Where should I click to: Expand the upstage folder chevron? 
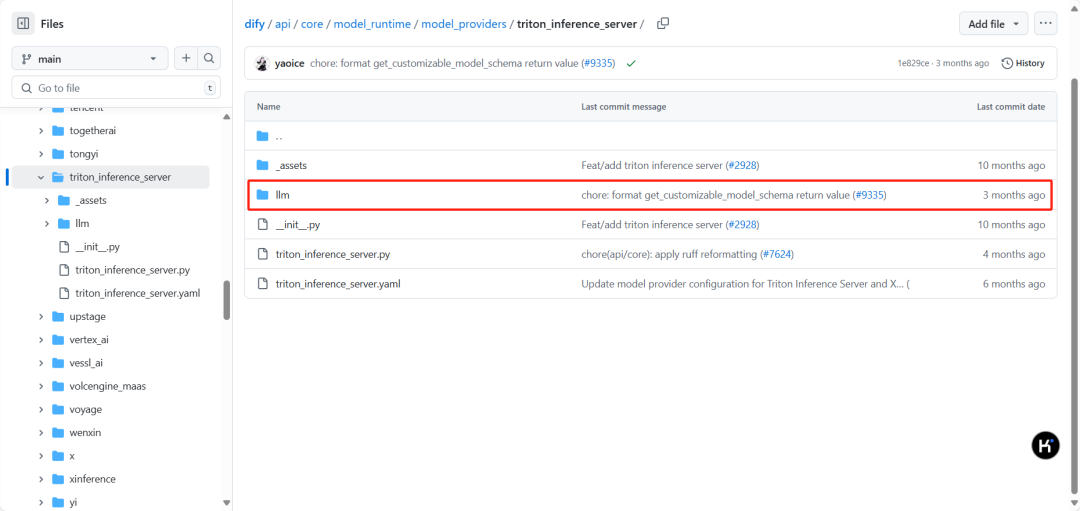coord(41,317)
